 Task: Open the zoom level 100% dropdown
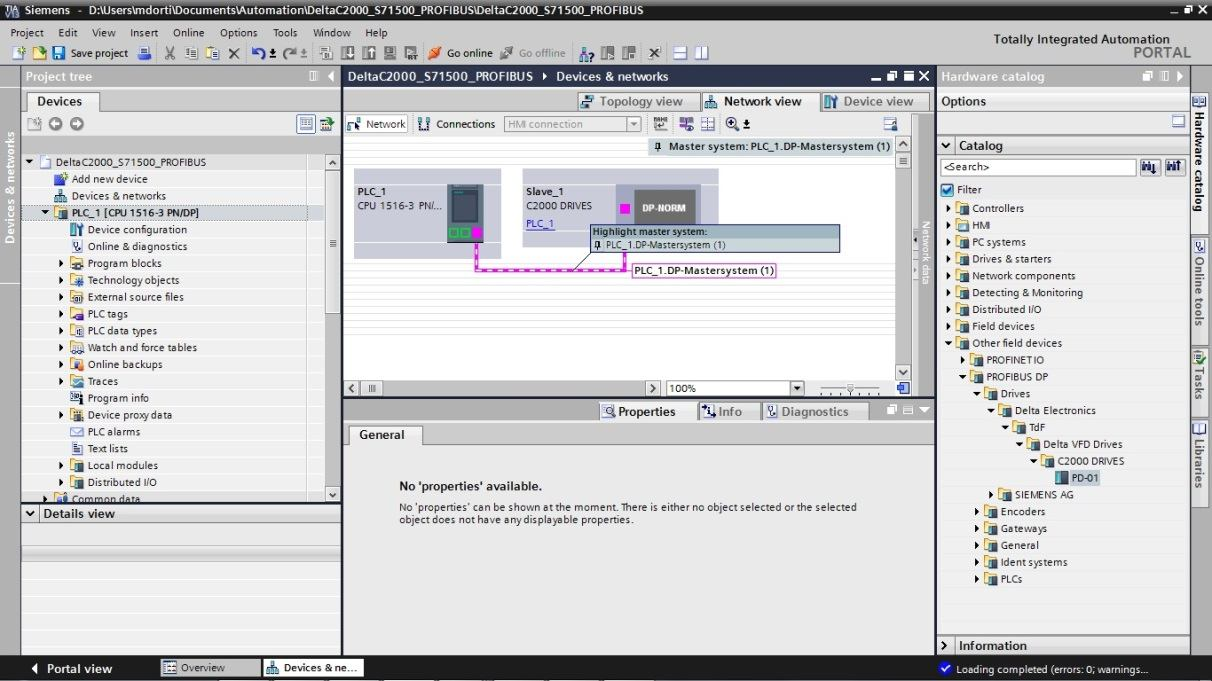(797, 388)
